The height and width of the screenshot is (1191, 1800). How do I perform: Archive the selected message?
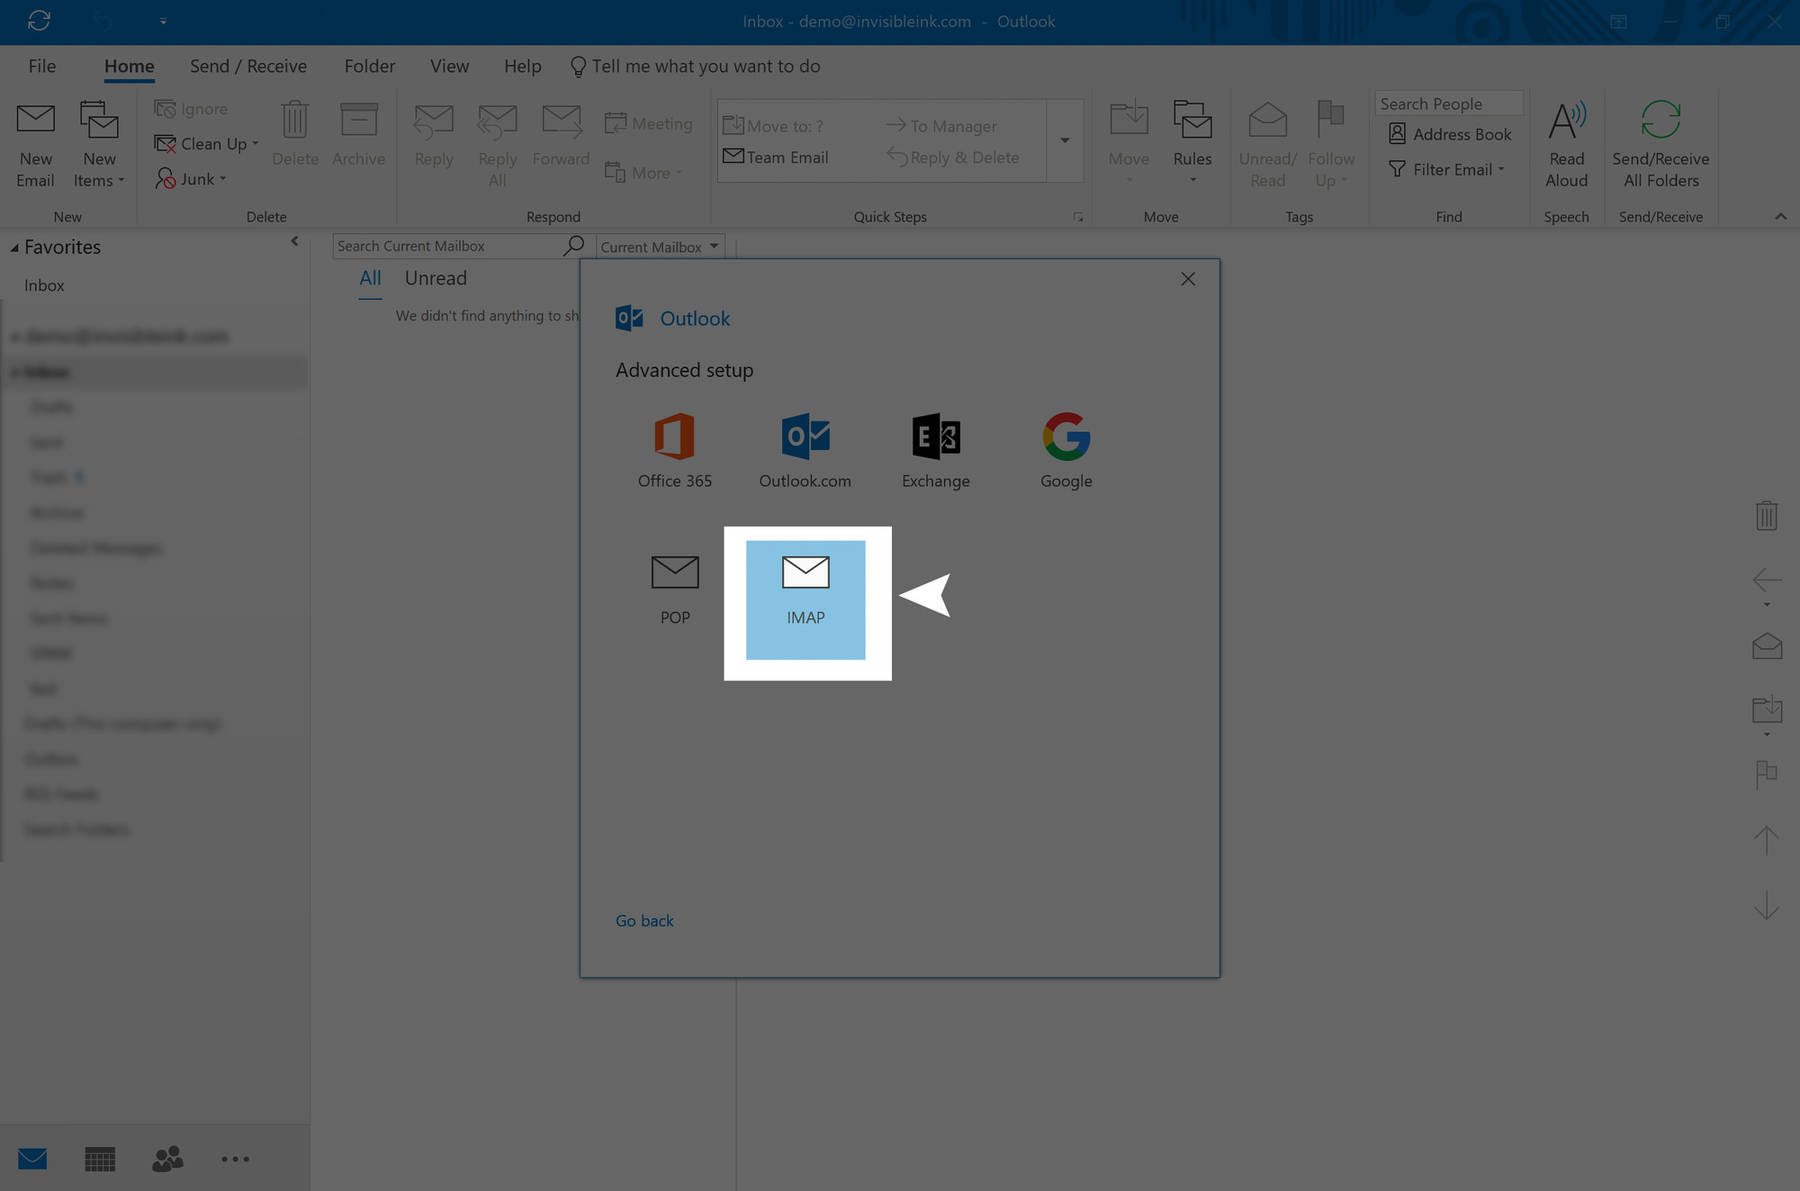358,135
